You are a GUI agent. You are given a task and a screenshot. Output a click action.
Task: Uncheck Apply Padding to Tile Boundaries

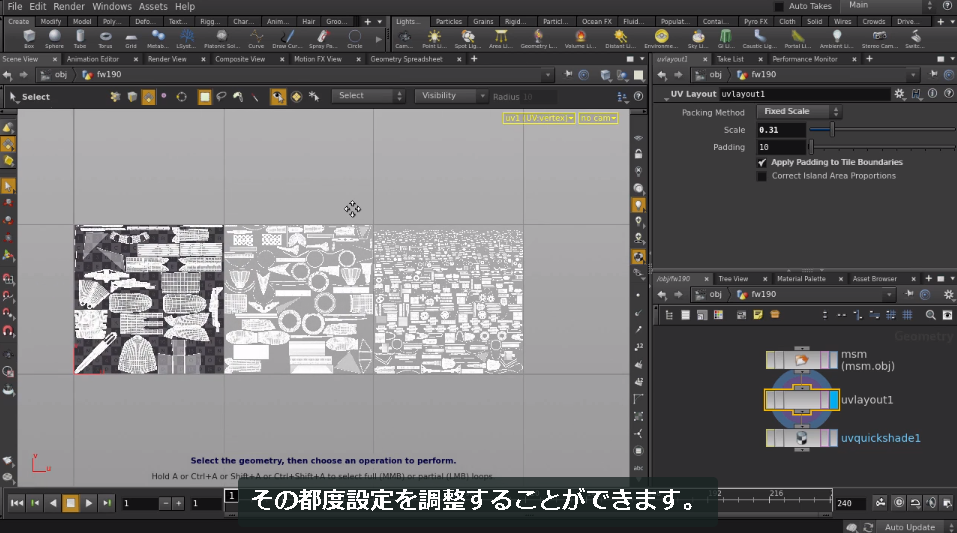tap(762, 162)
